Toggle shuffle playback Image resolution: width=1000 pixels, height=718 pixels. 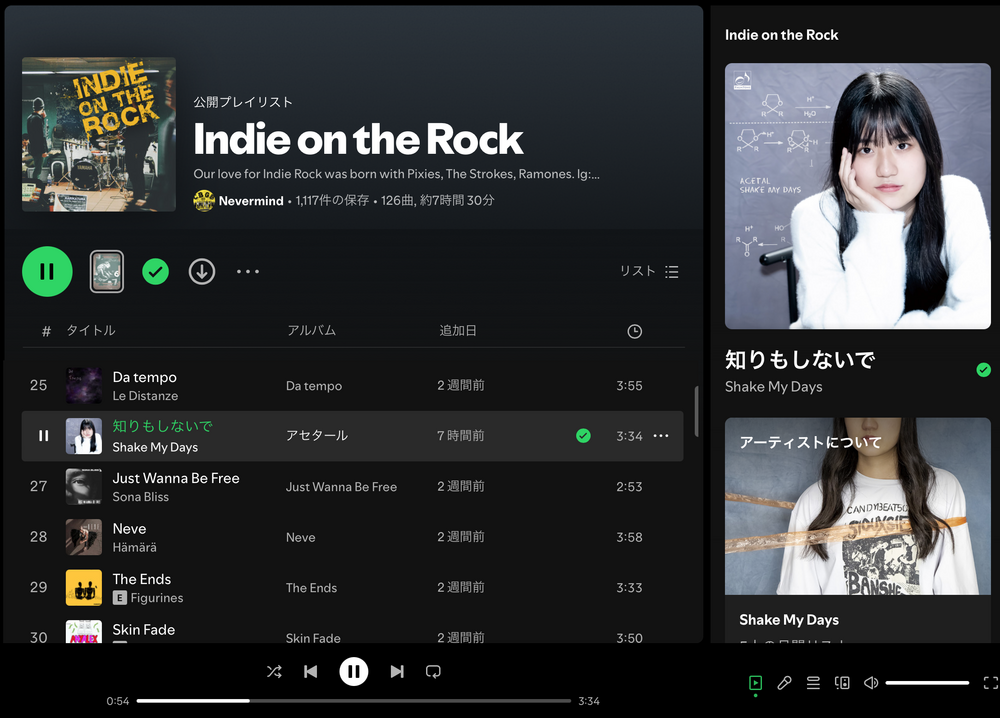[274, 671]
